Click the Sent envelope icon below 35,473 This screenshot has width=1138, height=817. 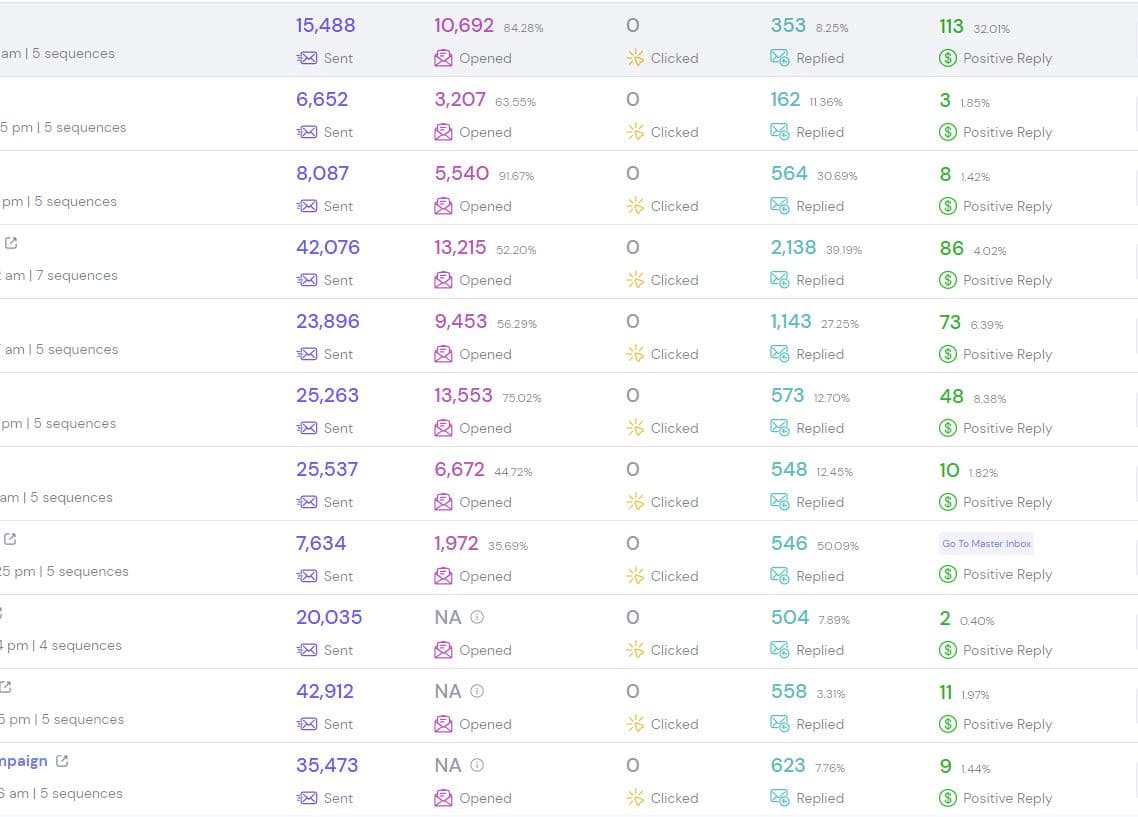click(x=307, y=798)
